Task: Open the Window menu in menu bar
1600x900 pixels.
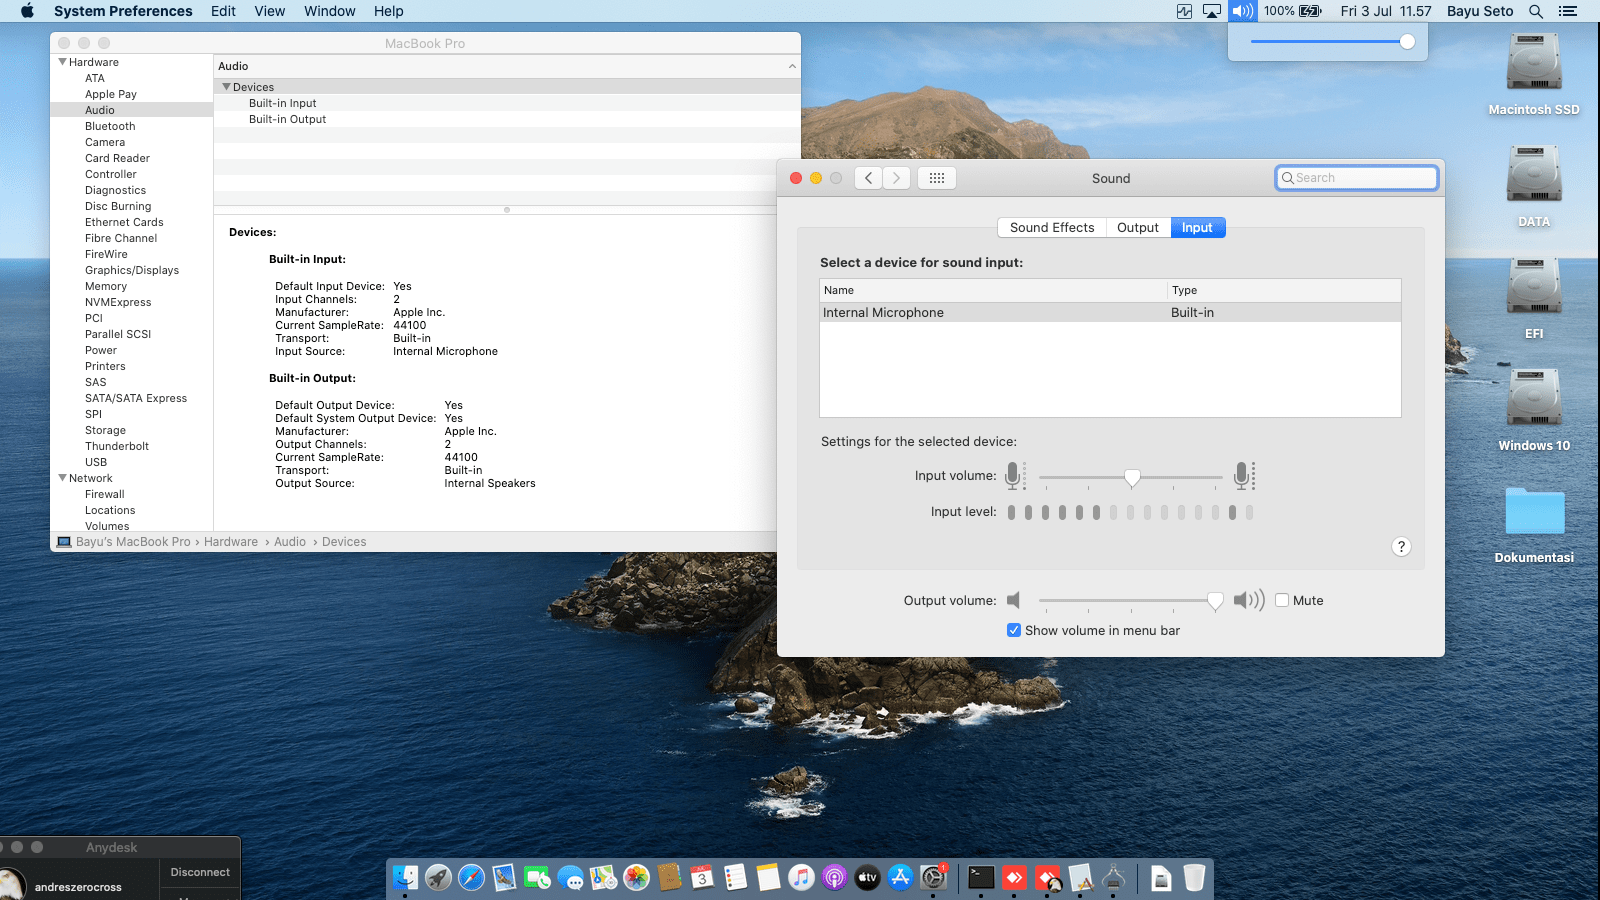Action: [329, 11]
